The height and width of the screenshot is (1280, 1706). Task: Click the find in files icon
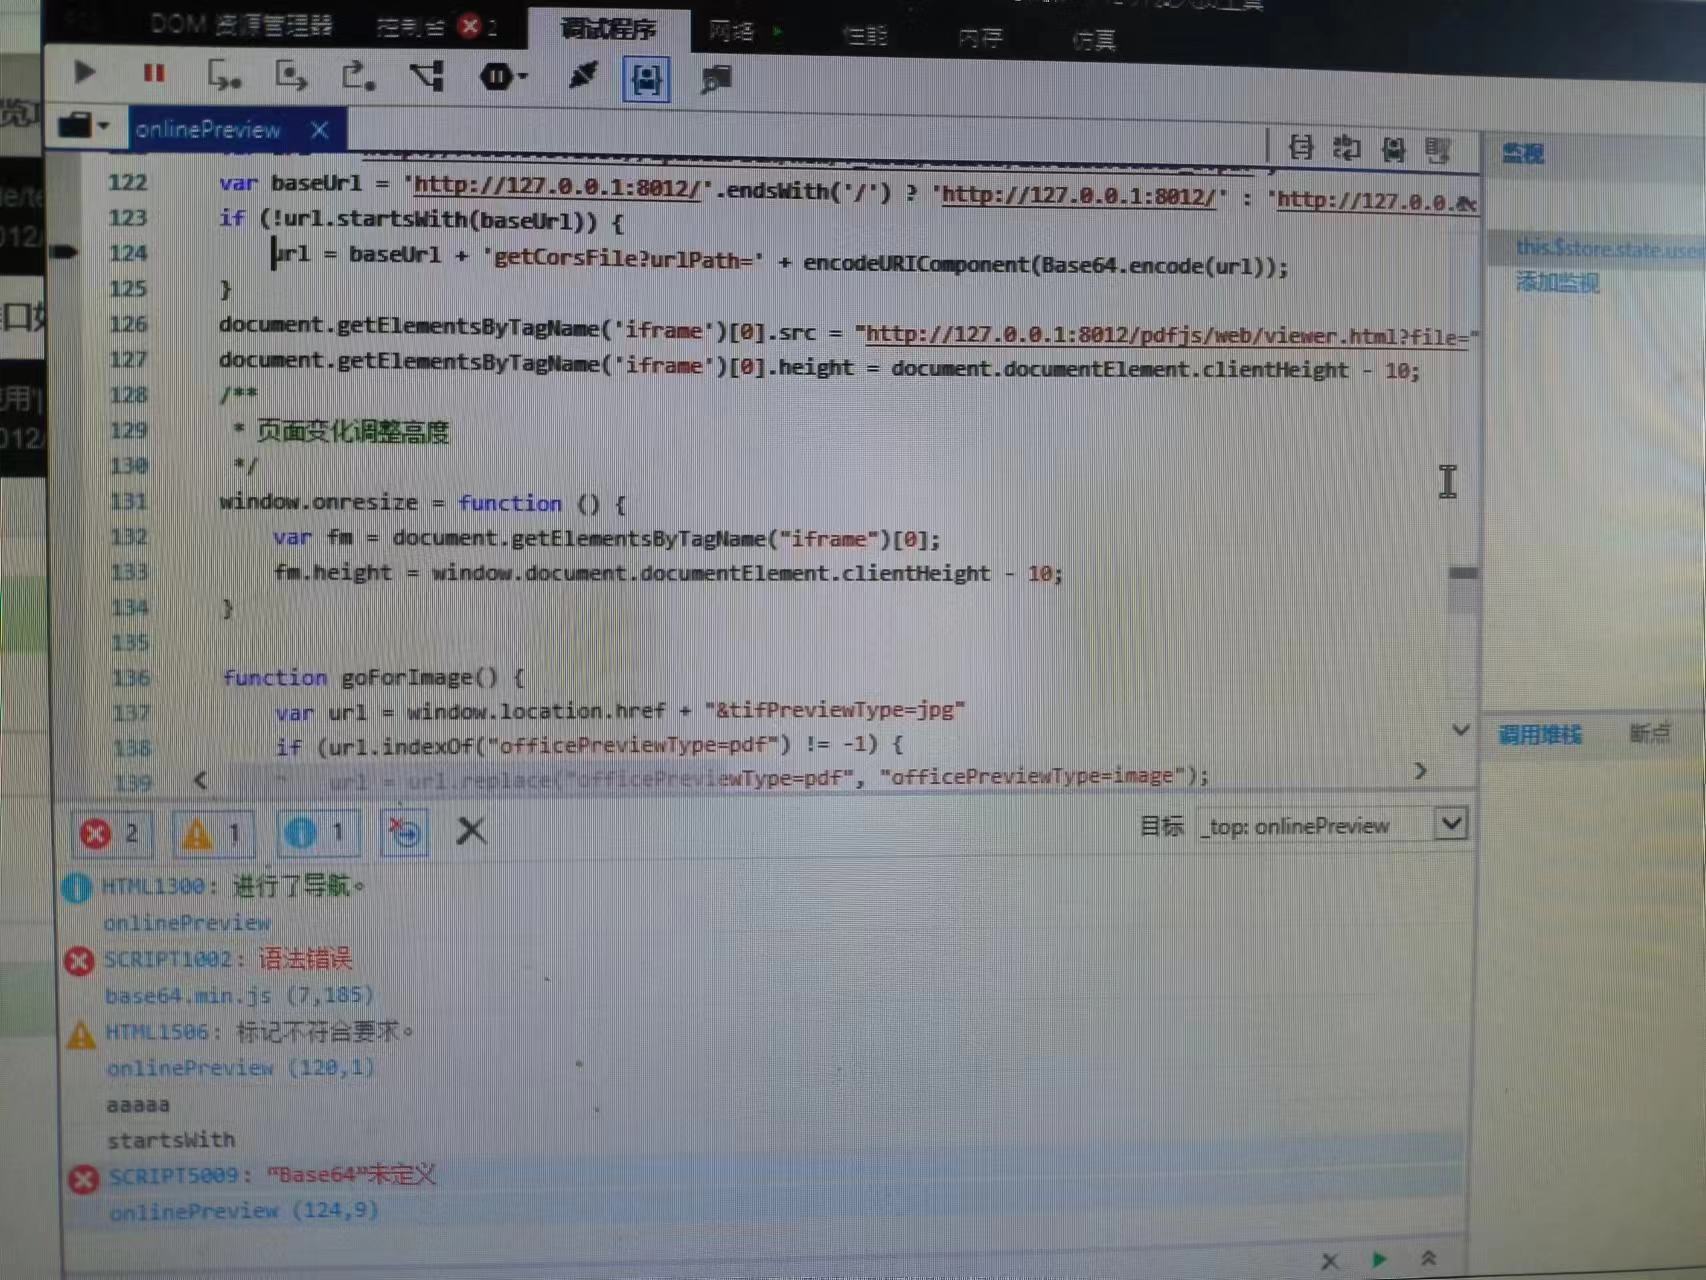point(715,79)
